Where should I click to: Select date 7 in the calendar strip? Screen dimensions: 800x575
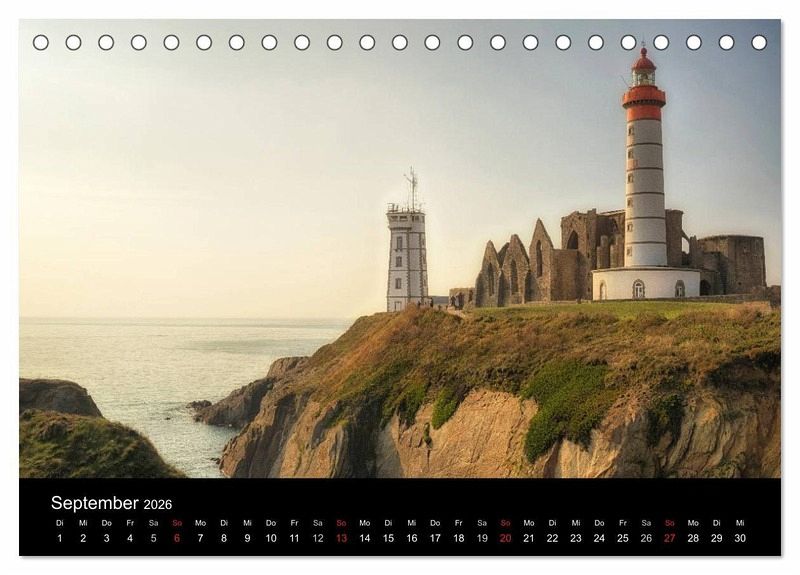pos(201,538)
